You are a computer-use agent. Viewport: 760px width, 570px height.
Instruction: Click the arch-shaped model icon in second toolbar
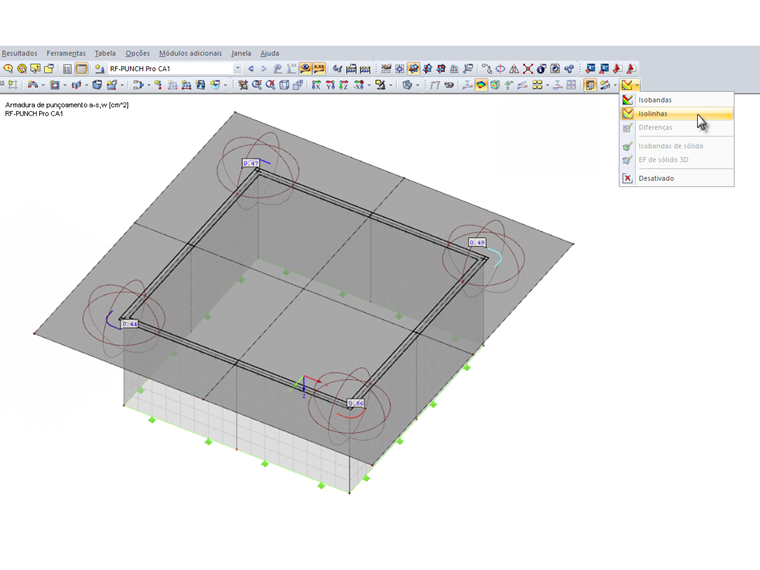click(32, 85)
